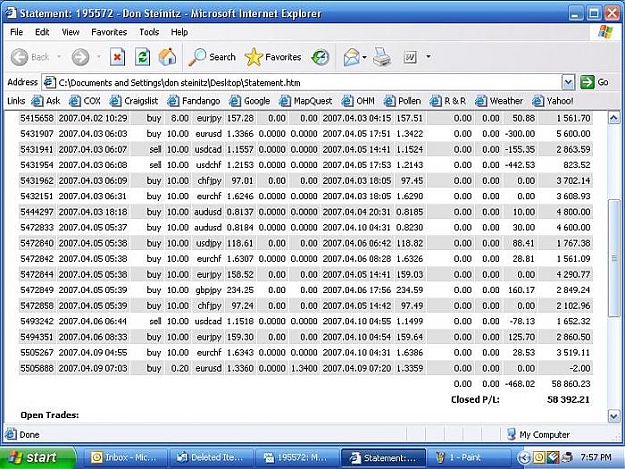This screenshot has height=469, width=625.
Task: Open the R & R links shortcut
Action: (448, 101)
